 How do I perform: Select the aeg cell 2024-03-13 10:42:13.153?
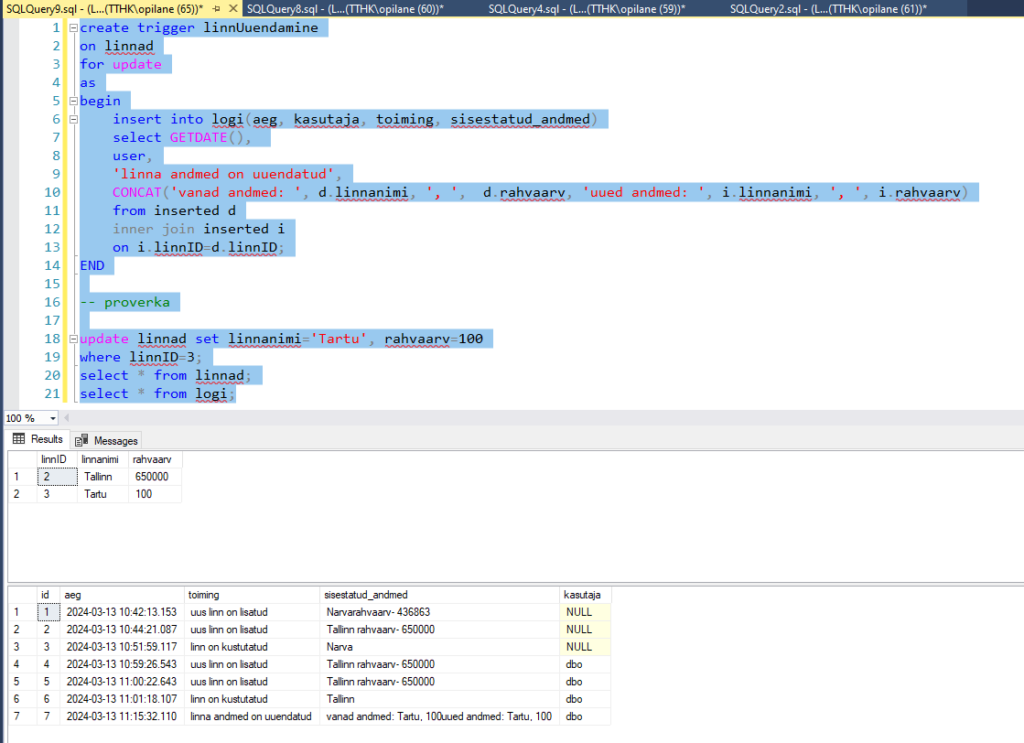point(122,612)
